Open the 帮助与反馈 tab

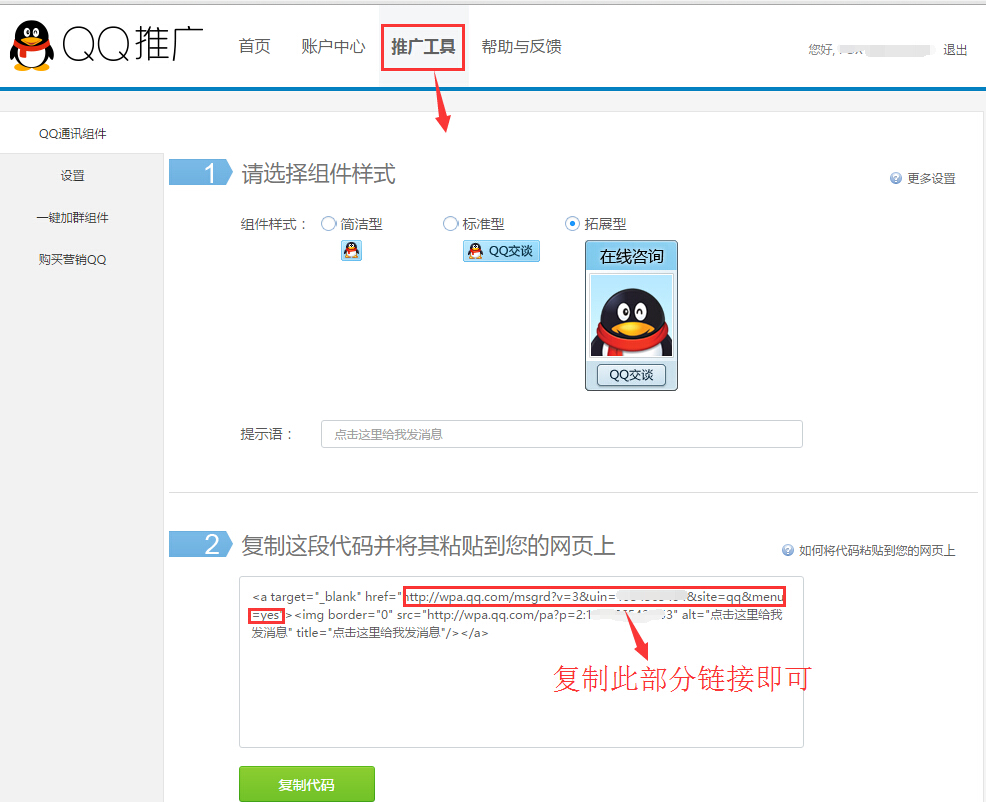point(521,47)
